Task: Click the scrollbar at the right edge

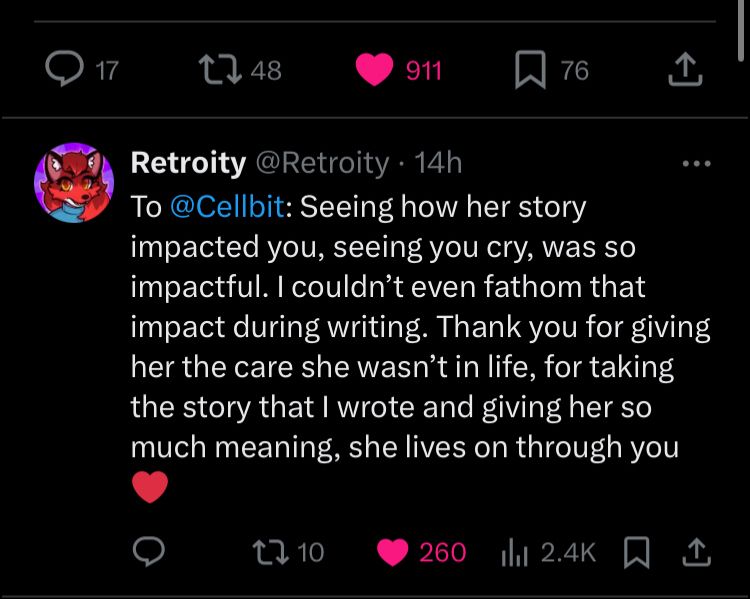Action: (738, 30)
